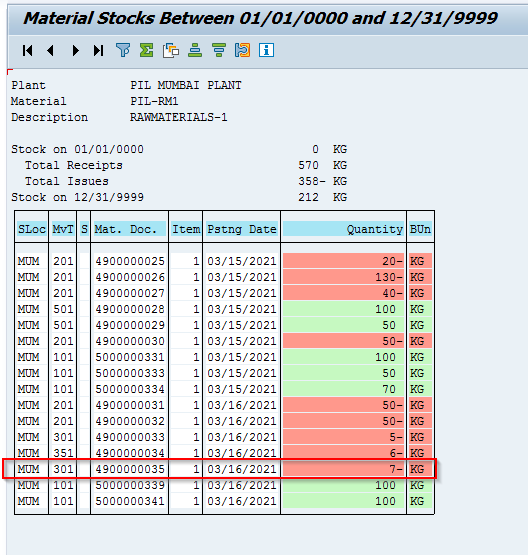Screen dimensions: 528x555
Task: Sort descending using toolbar icon
Action: [219, 50]
